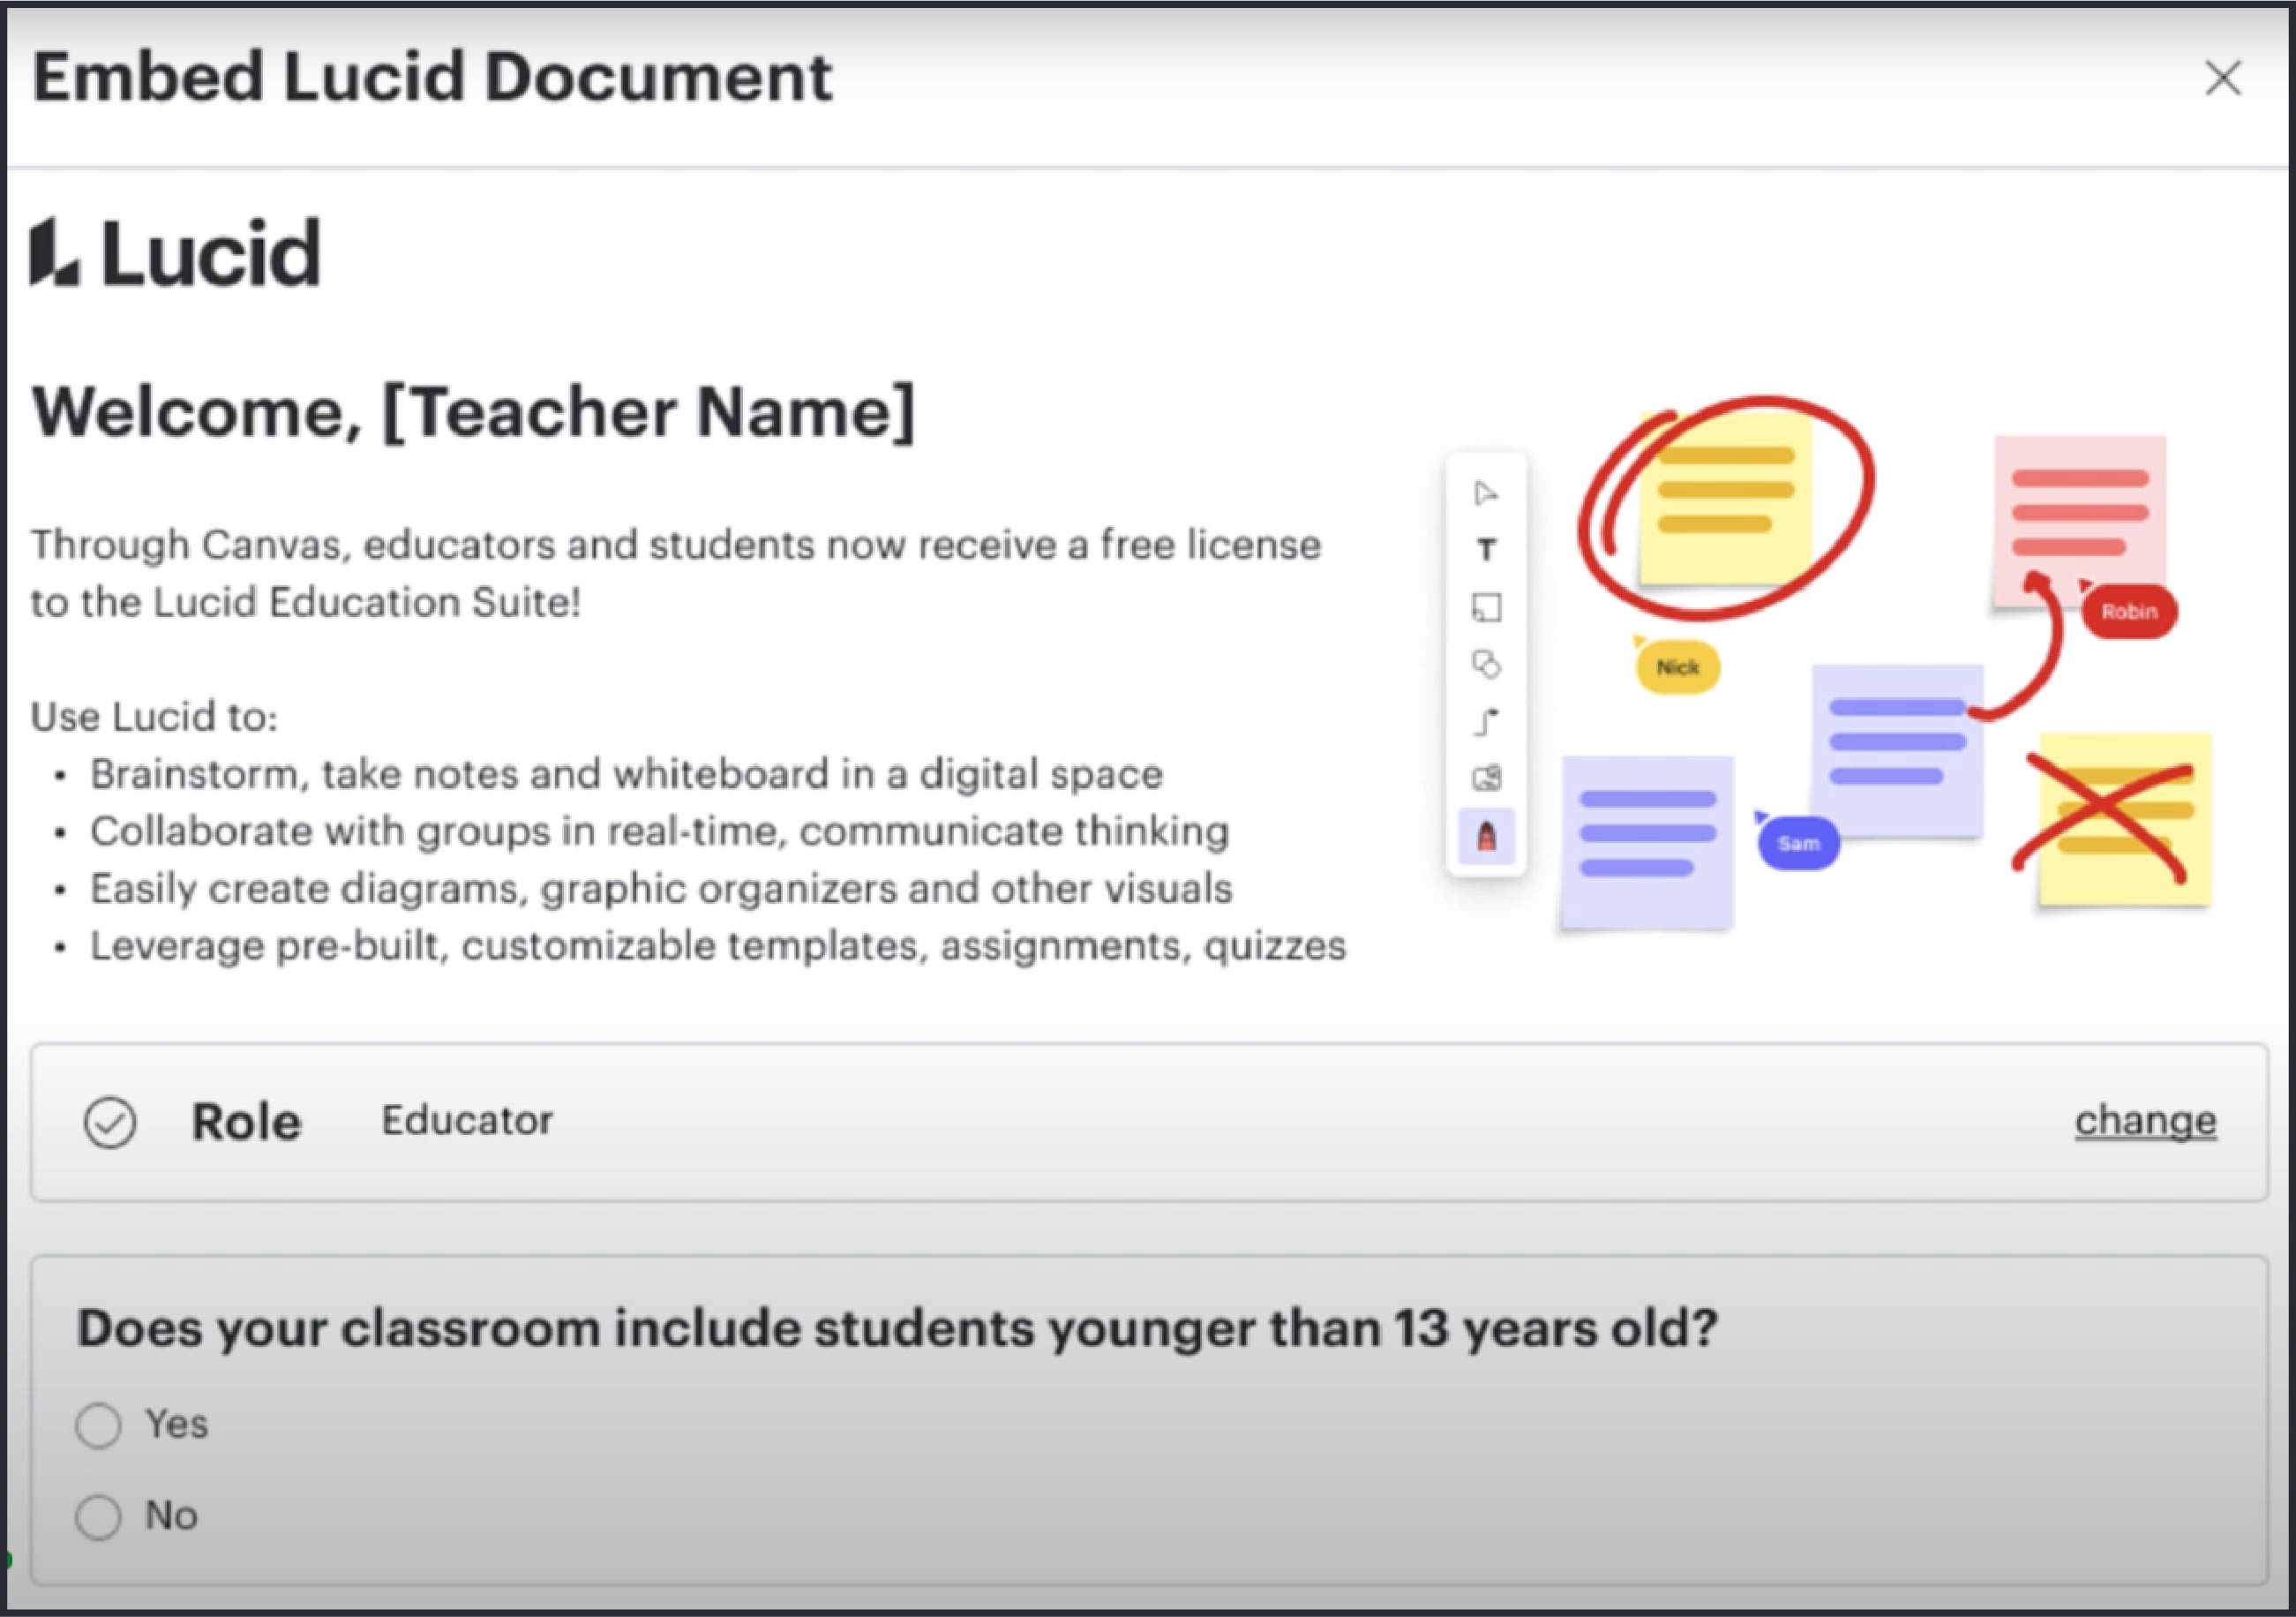Click the connector line tool icon
This screenshot has width=2296, height=1617.
[1486, 721]
